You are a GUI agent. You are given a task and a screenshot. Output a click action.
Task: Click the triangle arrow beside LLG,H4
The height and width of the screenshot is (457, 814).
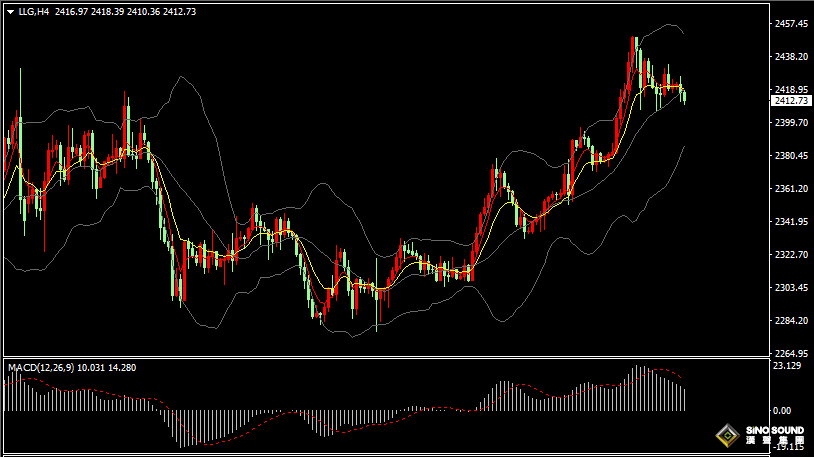coord(10,12)
